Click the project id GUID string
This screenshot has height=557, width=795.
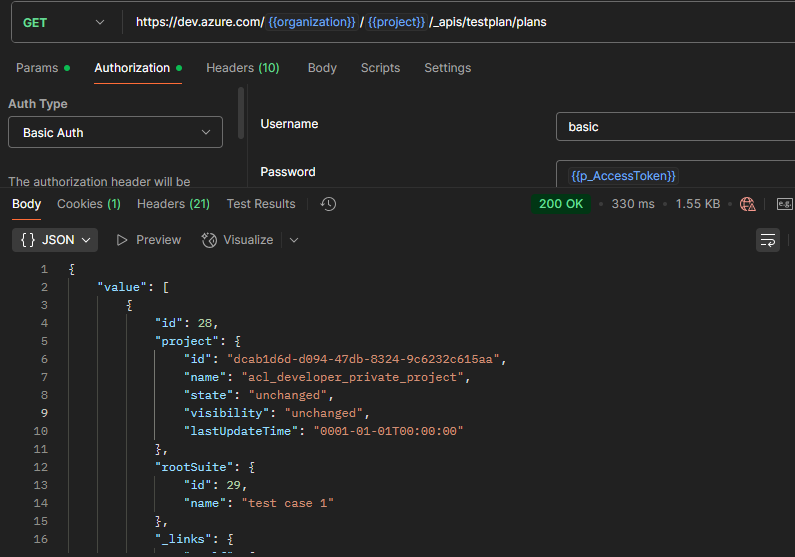(x=363, y=359)
